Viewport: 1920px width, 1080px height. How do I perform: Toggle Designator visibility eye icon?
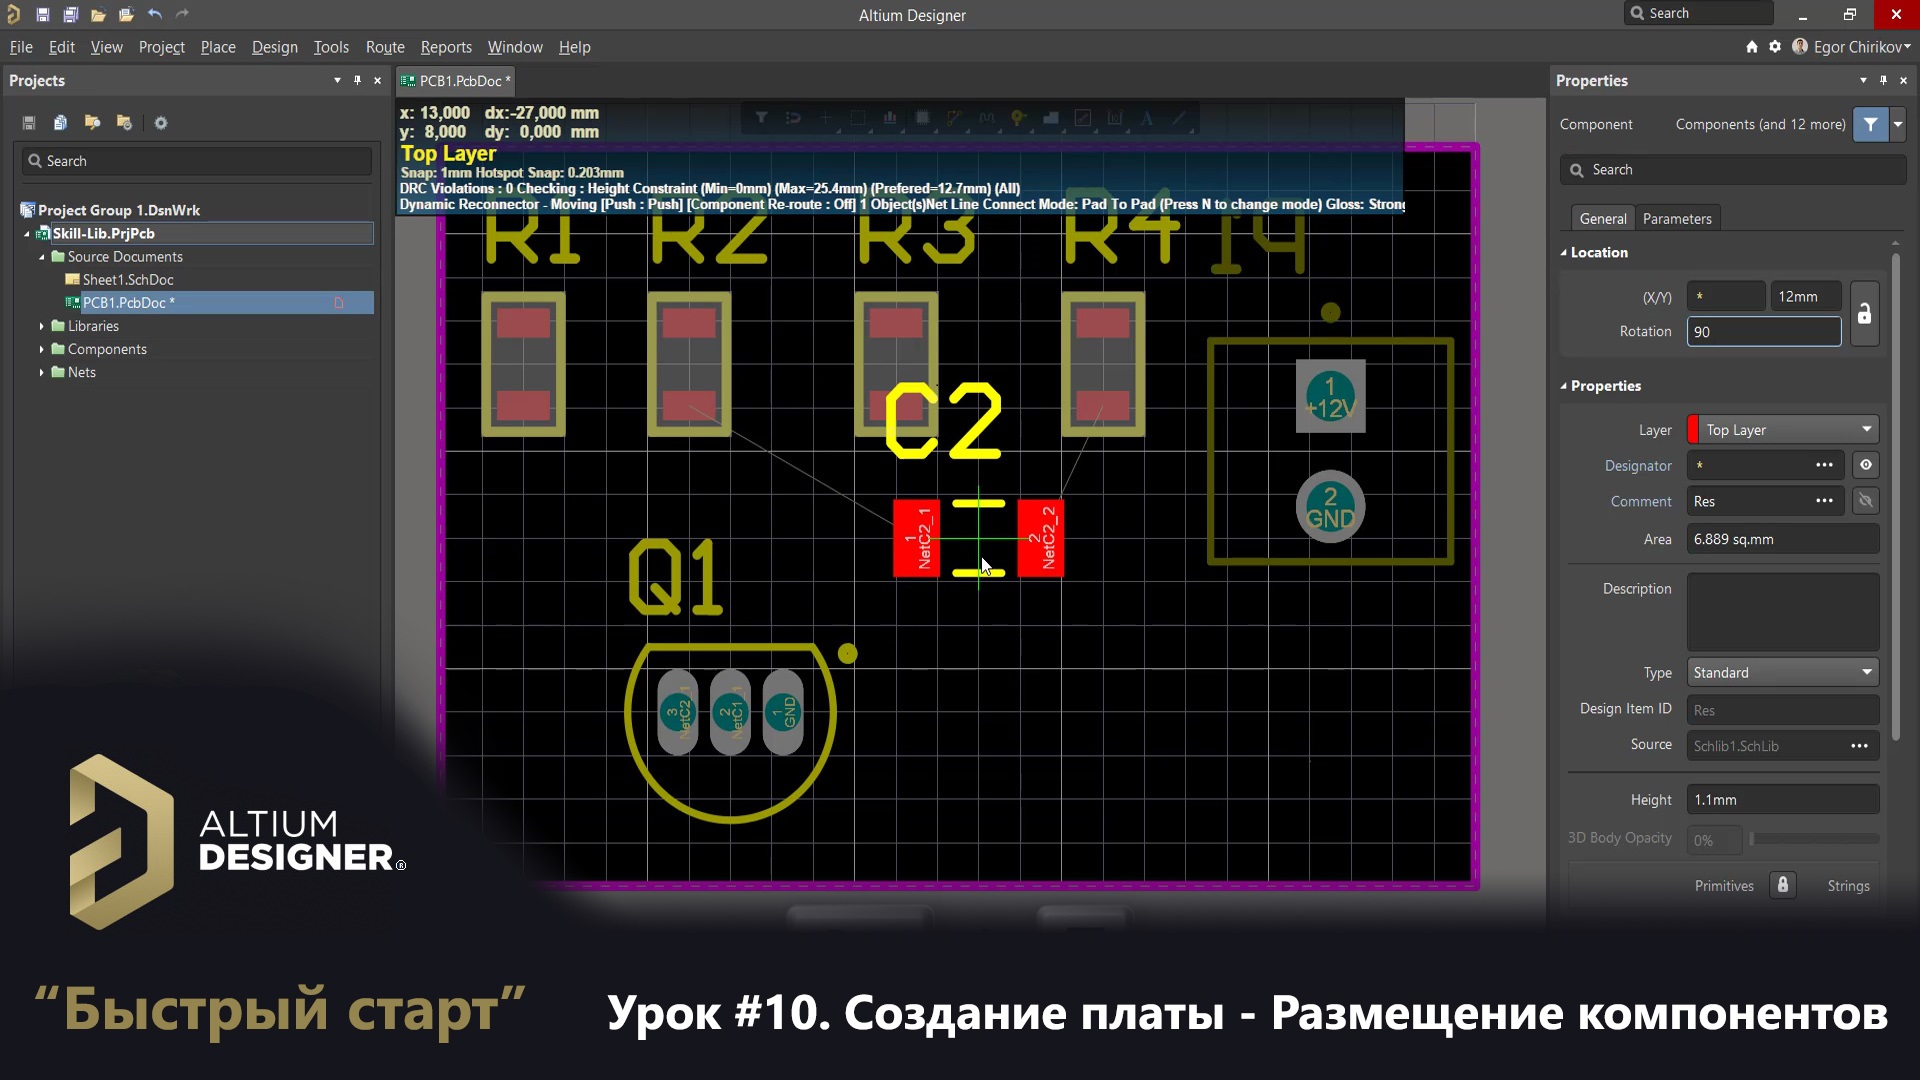pos(1866,464)
